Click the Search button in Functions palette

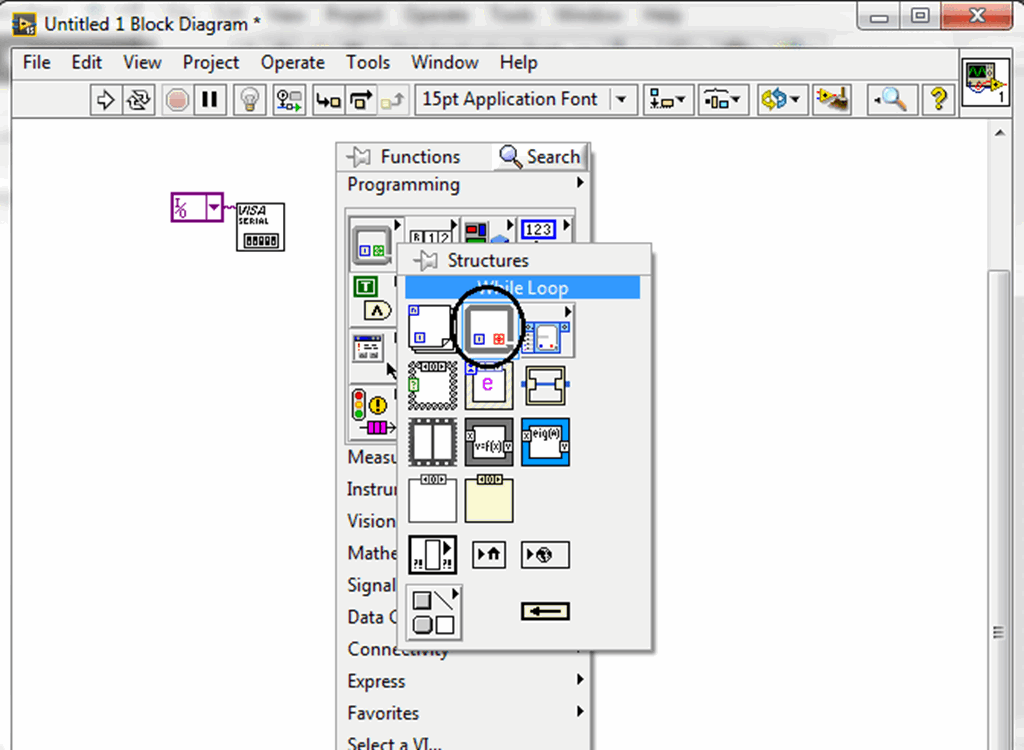click(540, 157)
